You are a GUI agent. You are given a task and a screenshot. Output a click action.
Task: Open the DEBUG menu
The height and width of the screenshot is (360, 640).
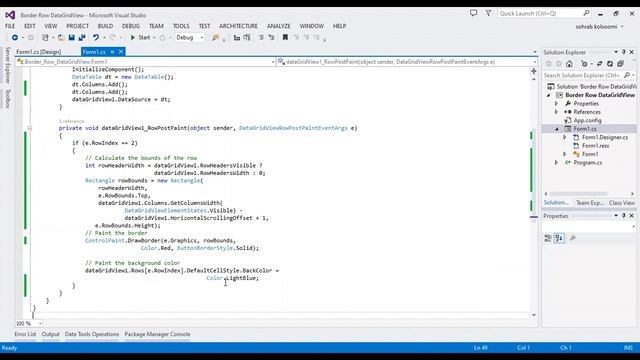coord(131,26)
